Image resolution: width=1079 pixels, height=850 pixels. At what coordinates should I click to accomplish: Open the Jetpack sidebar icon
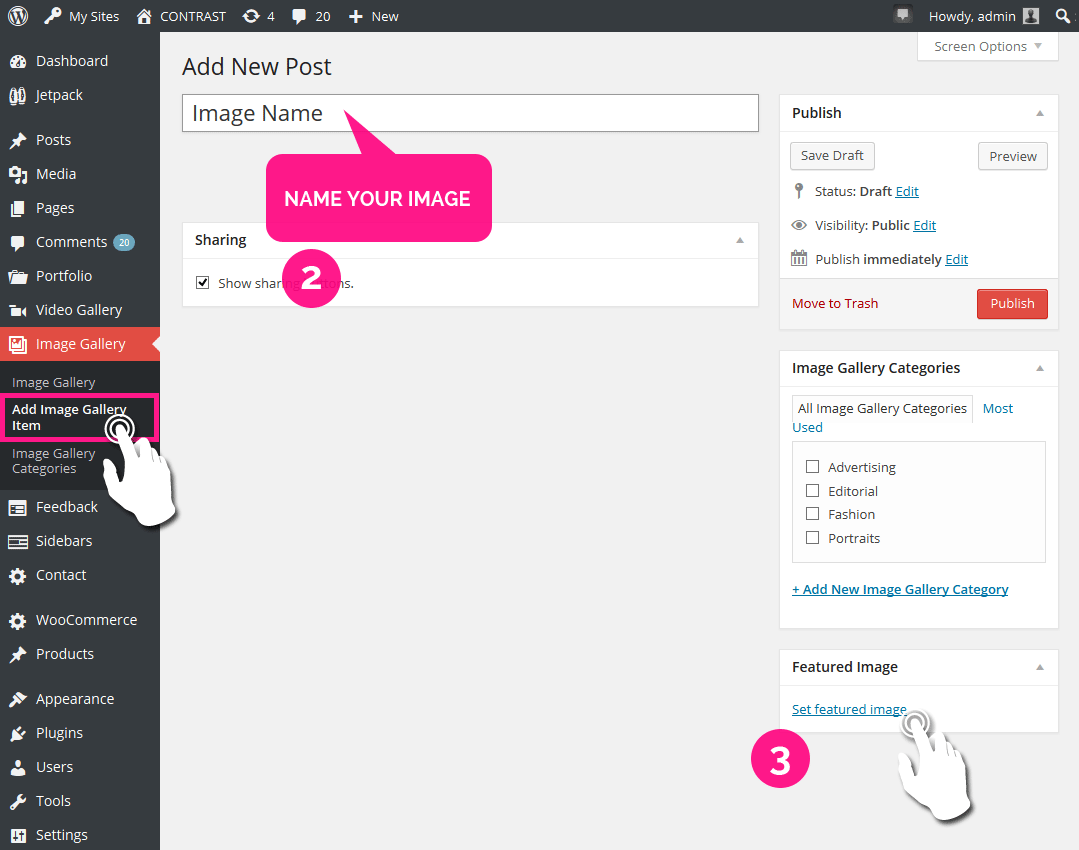coord(18,95)
